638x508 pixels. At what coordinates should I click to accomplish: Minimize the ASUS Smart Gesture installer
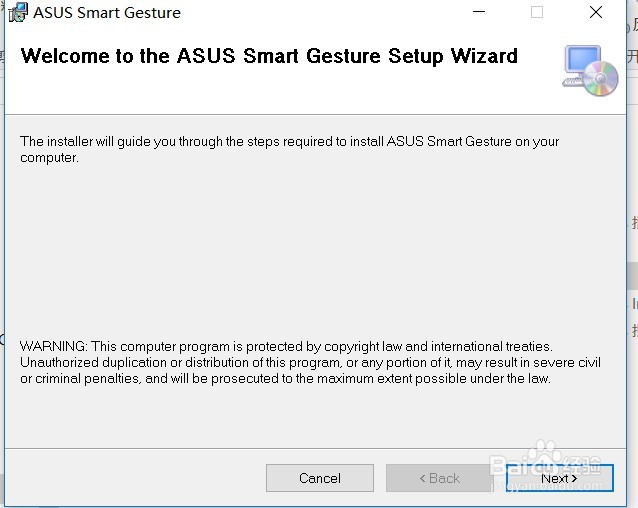[479, 12]
